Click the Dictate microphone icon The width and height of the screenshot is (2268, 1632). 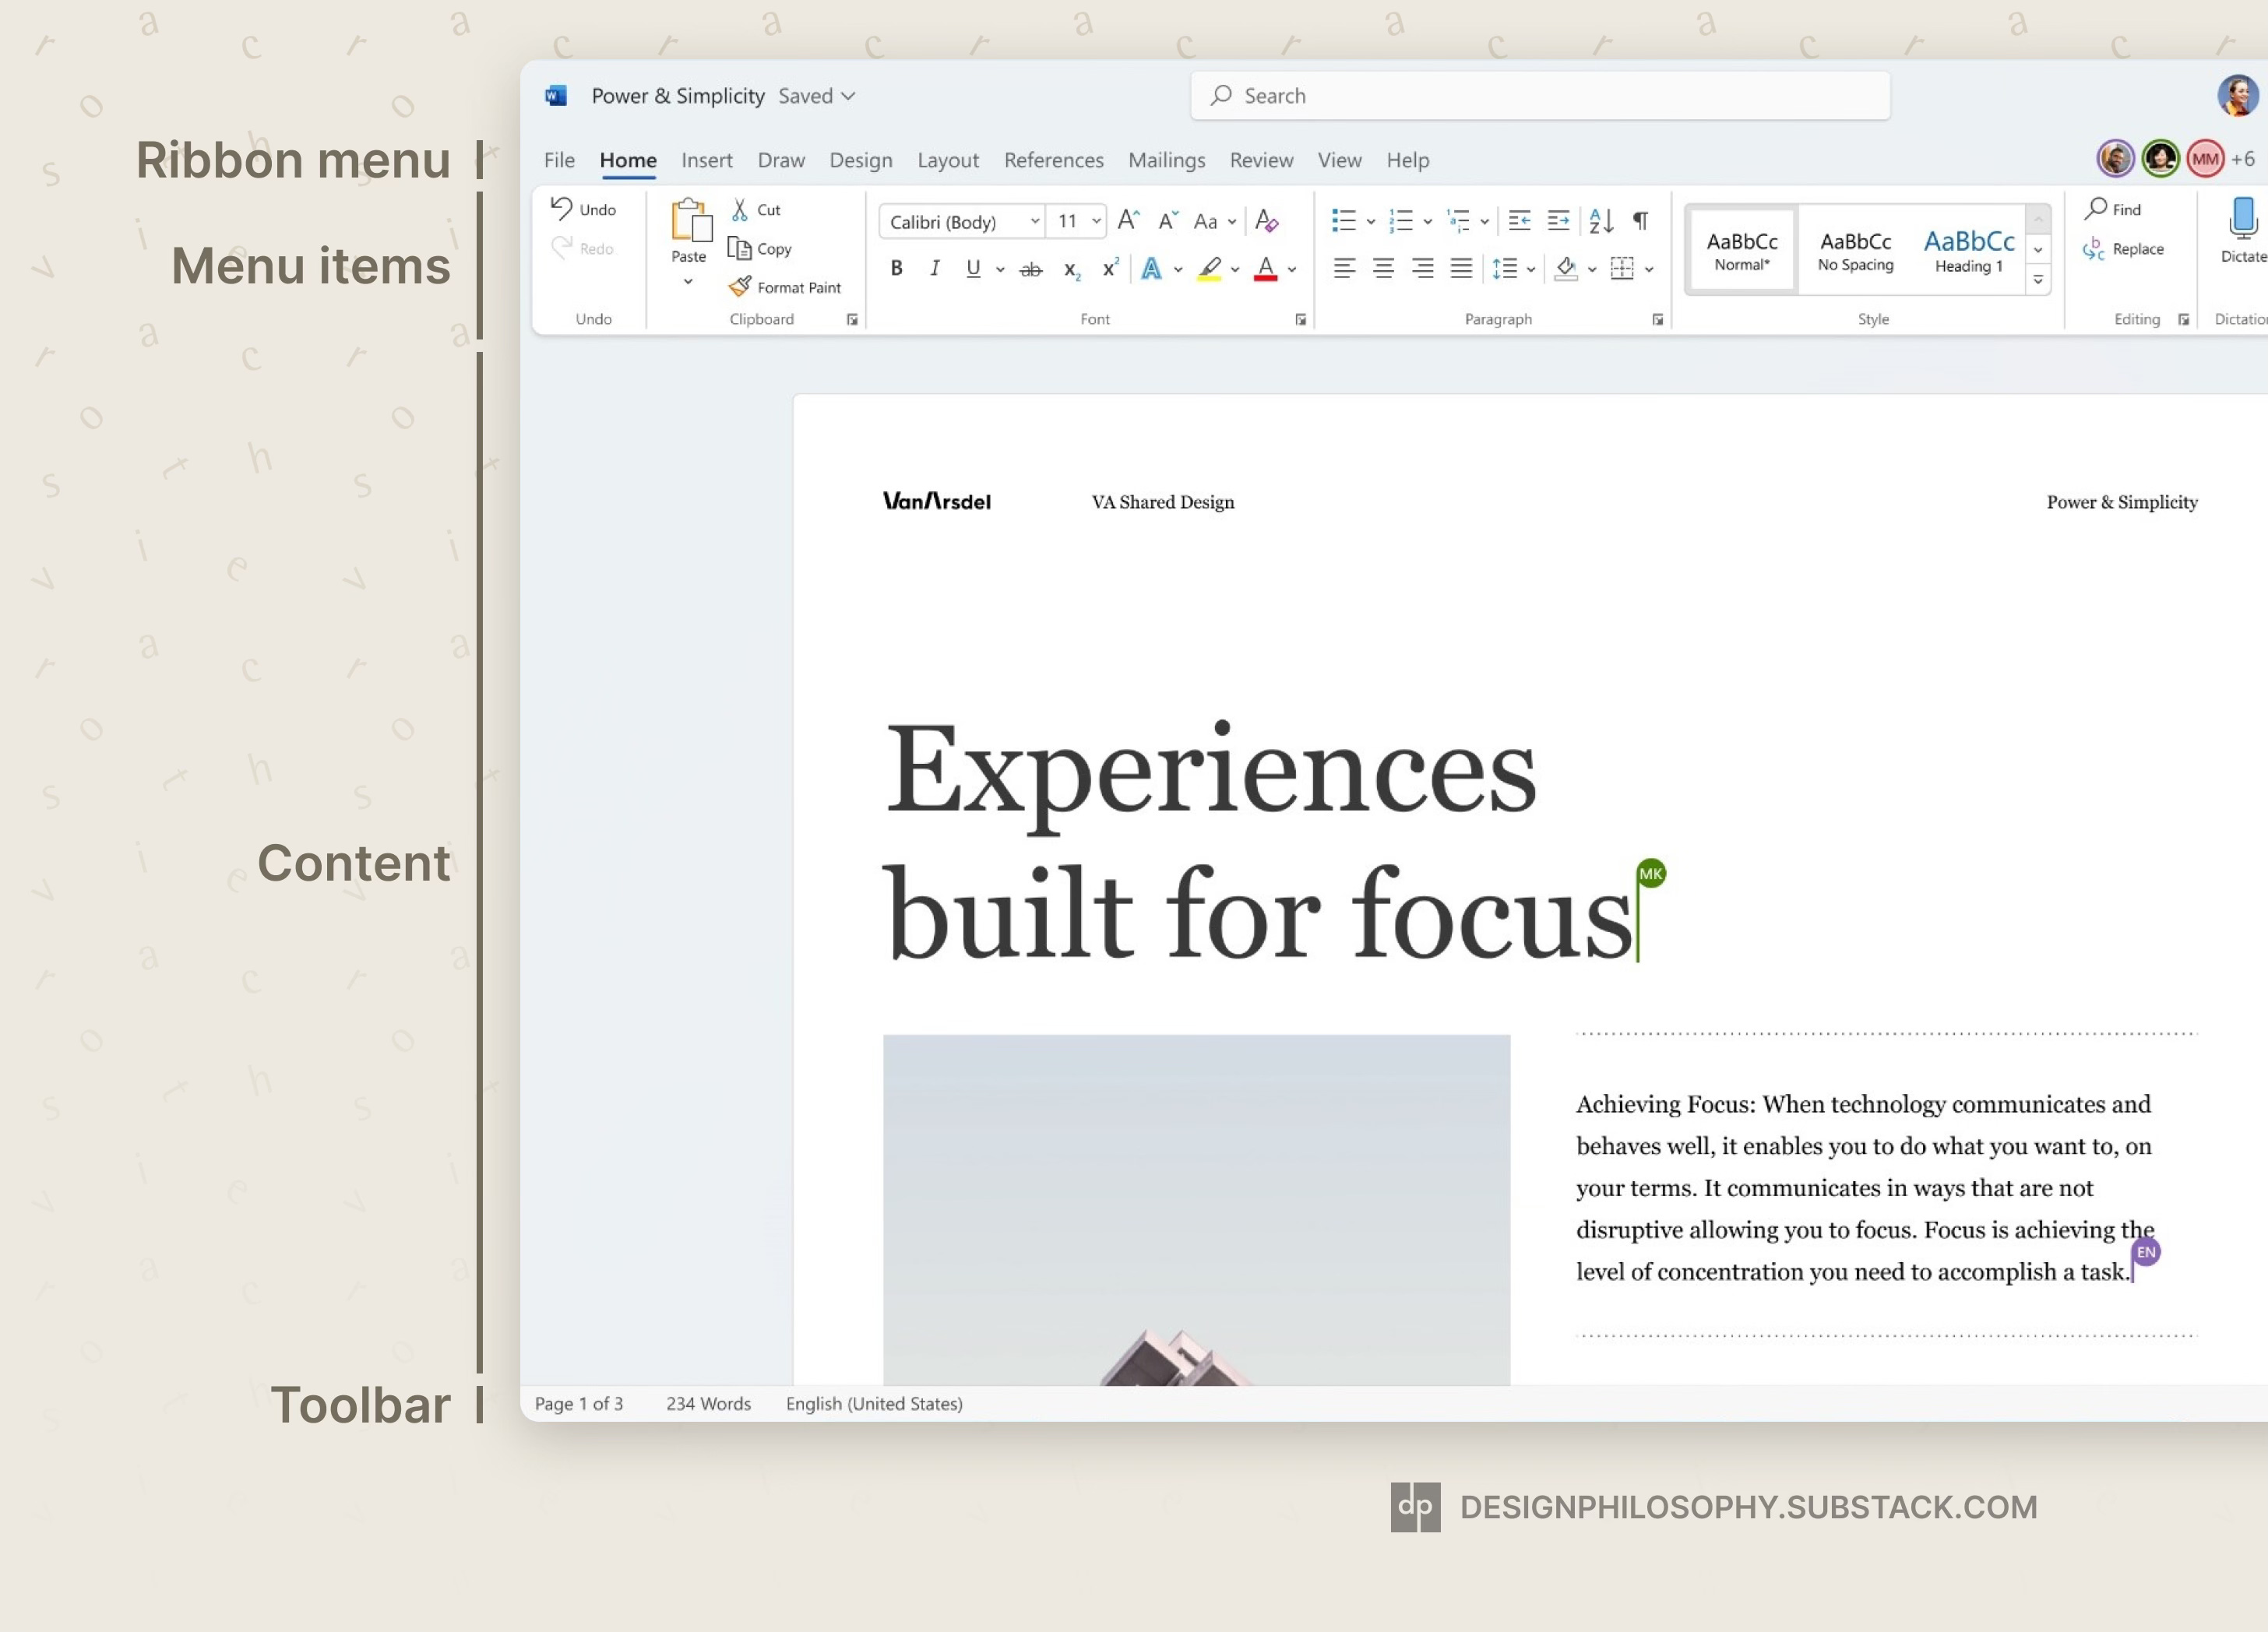coord(2243,219)
